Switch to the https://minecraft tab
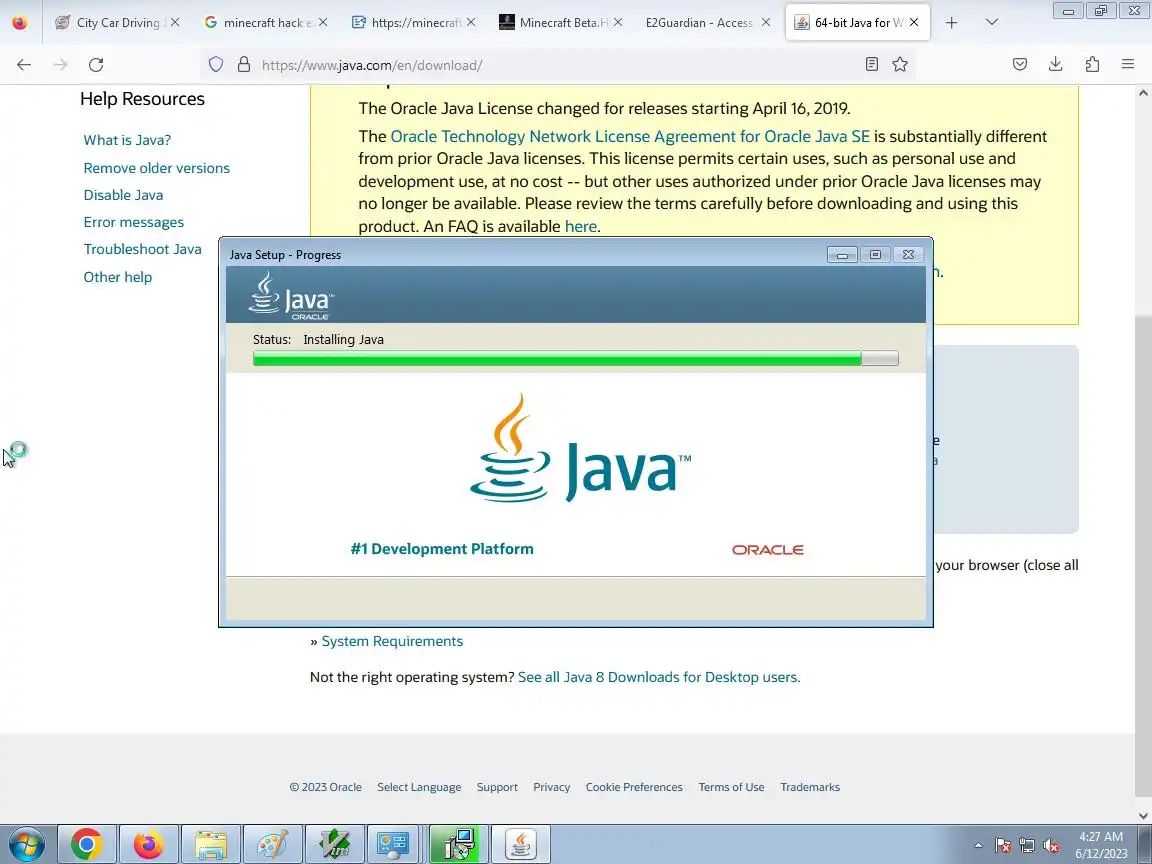Image resolution: width=1152 pixels, height=864 pixels. coord(412,22)
